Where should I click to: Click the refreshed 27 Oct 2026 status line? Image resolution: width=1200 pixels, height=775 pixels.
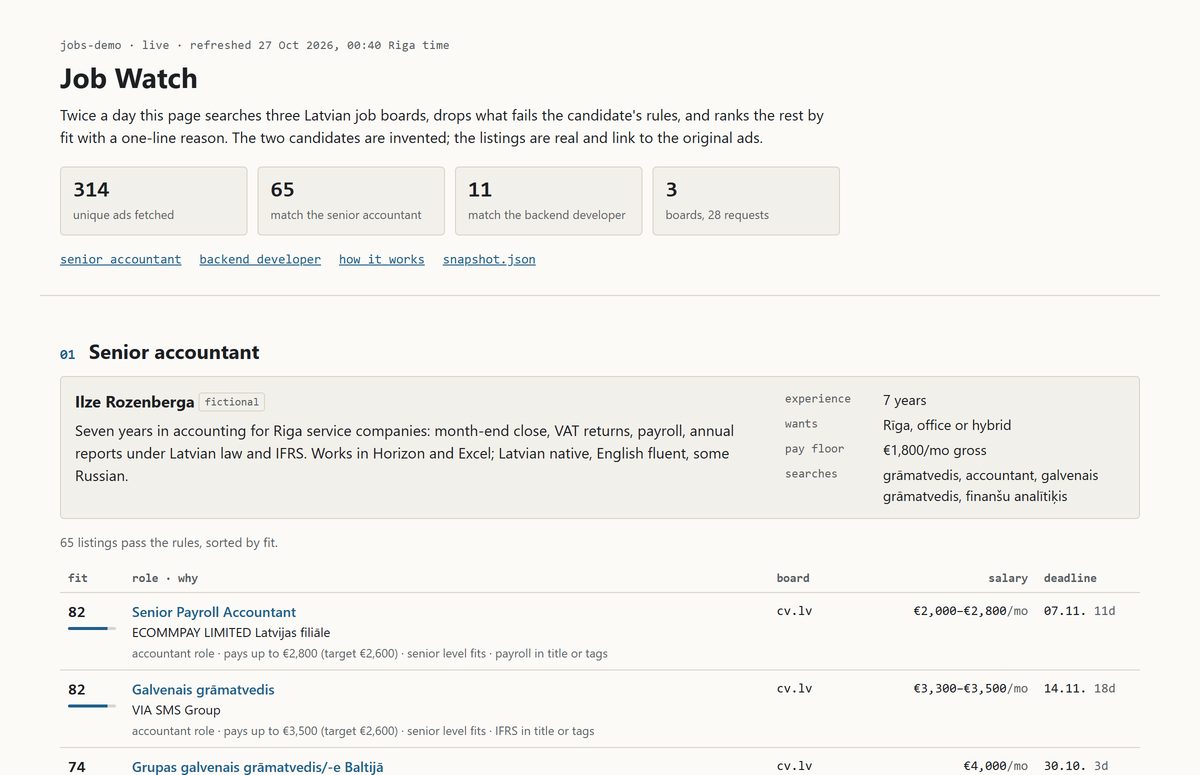click(x=255, y=45)
